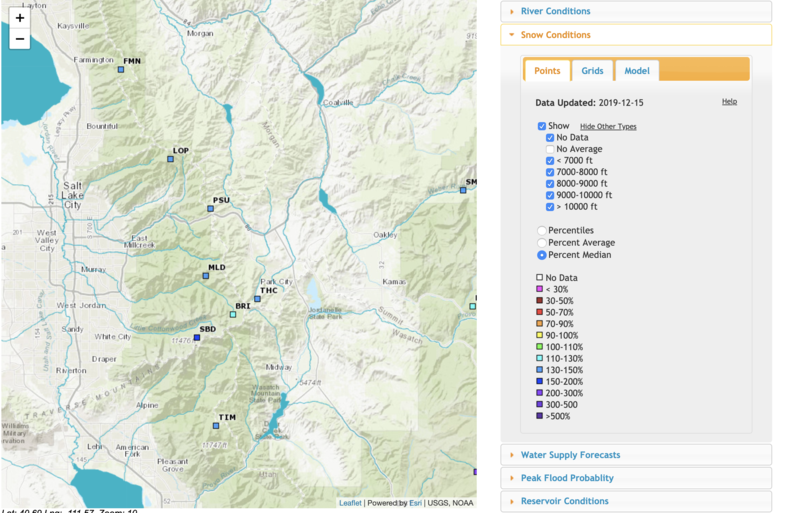
Task: Toggle the > 10000 ft checkbox
Action: click(x=550, y=207)
